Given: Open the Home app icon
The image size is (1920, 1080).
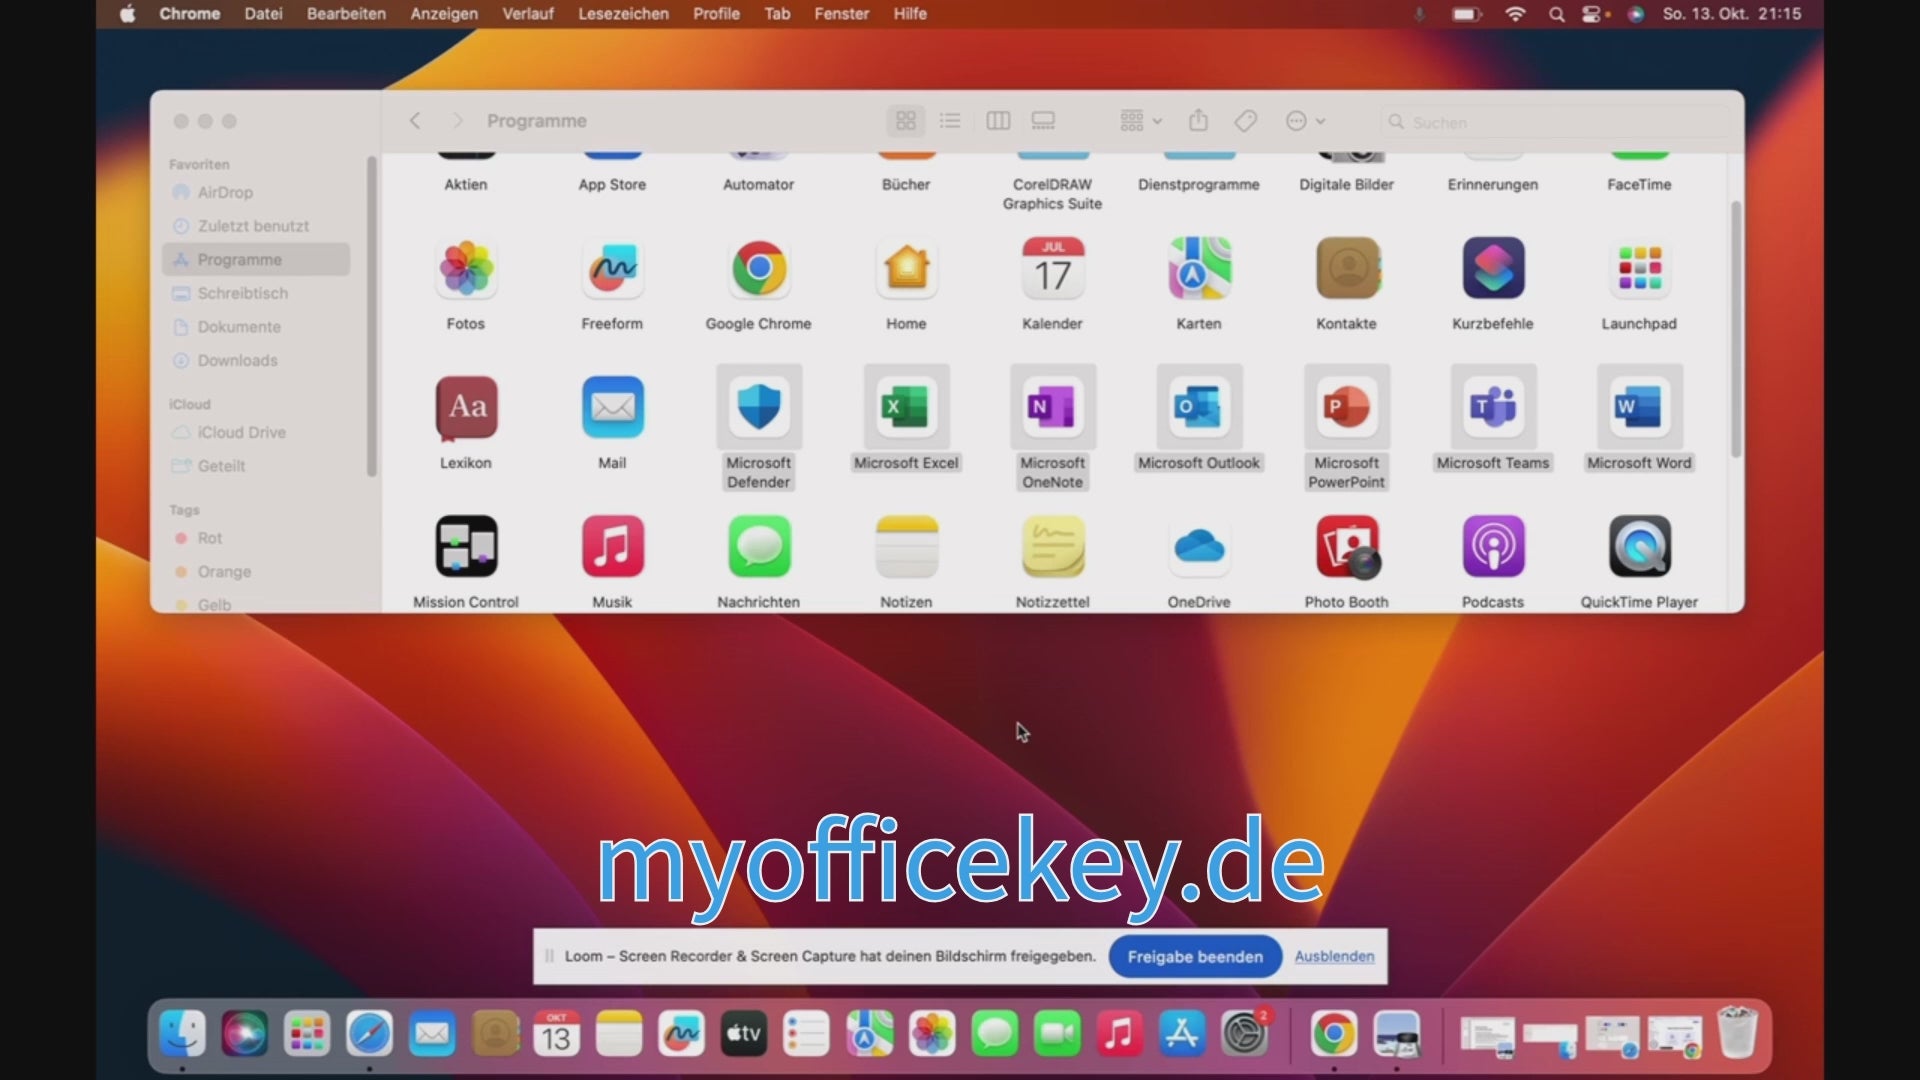Looking at the screenshot, I should coord(906,269).
